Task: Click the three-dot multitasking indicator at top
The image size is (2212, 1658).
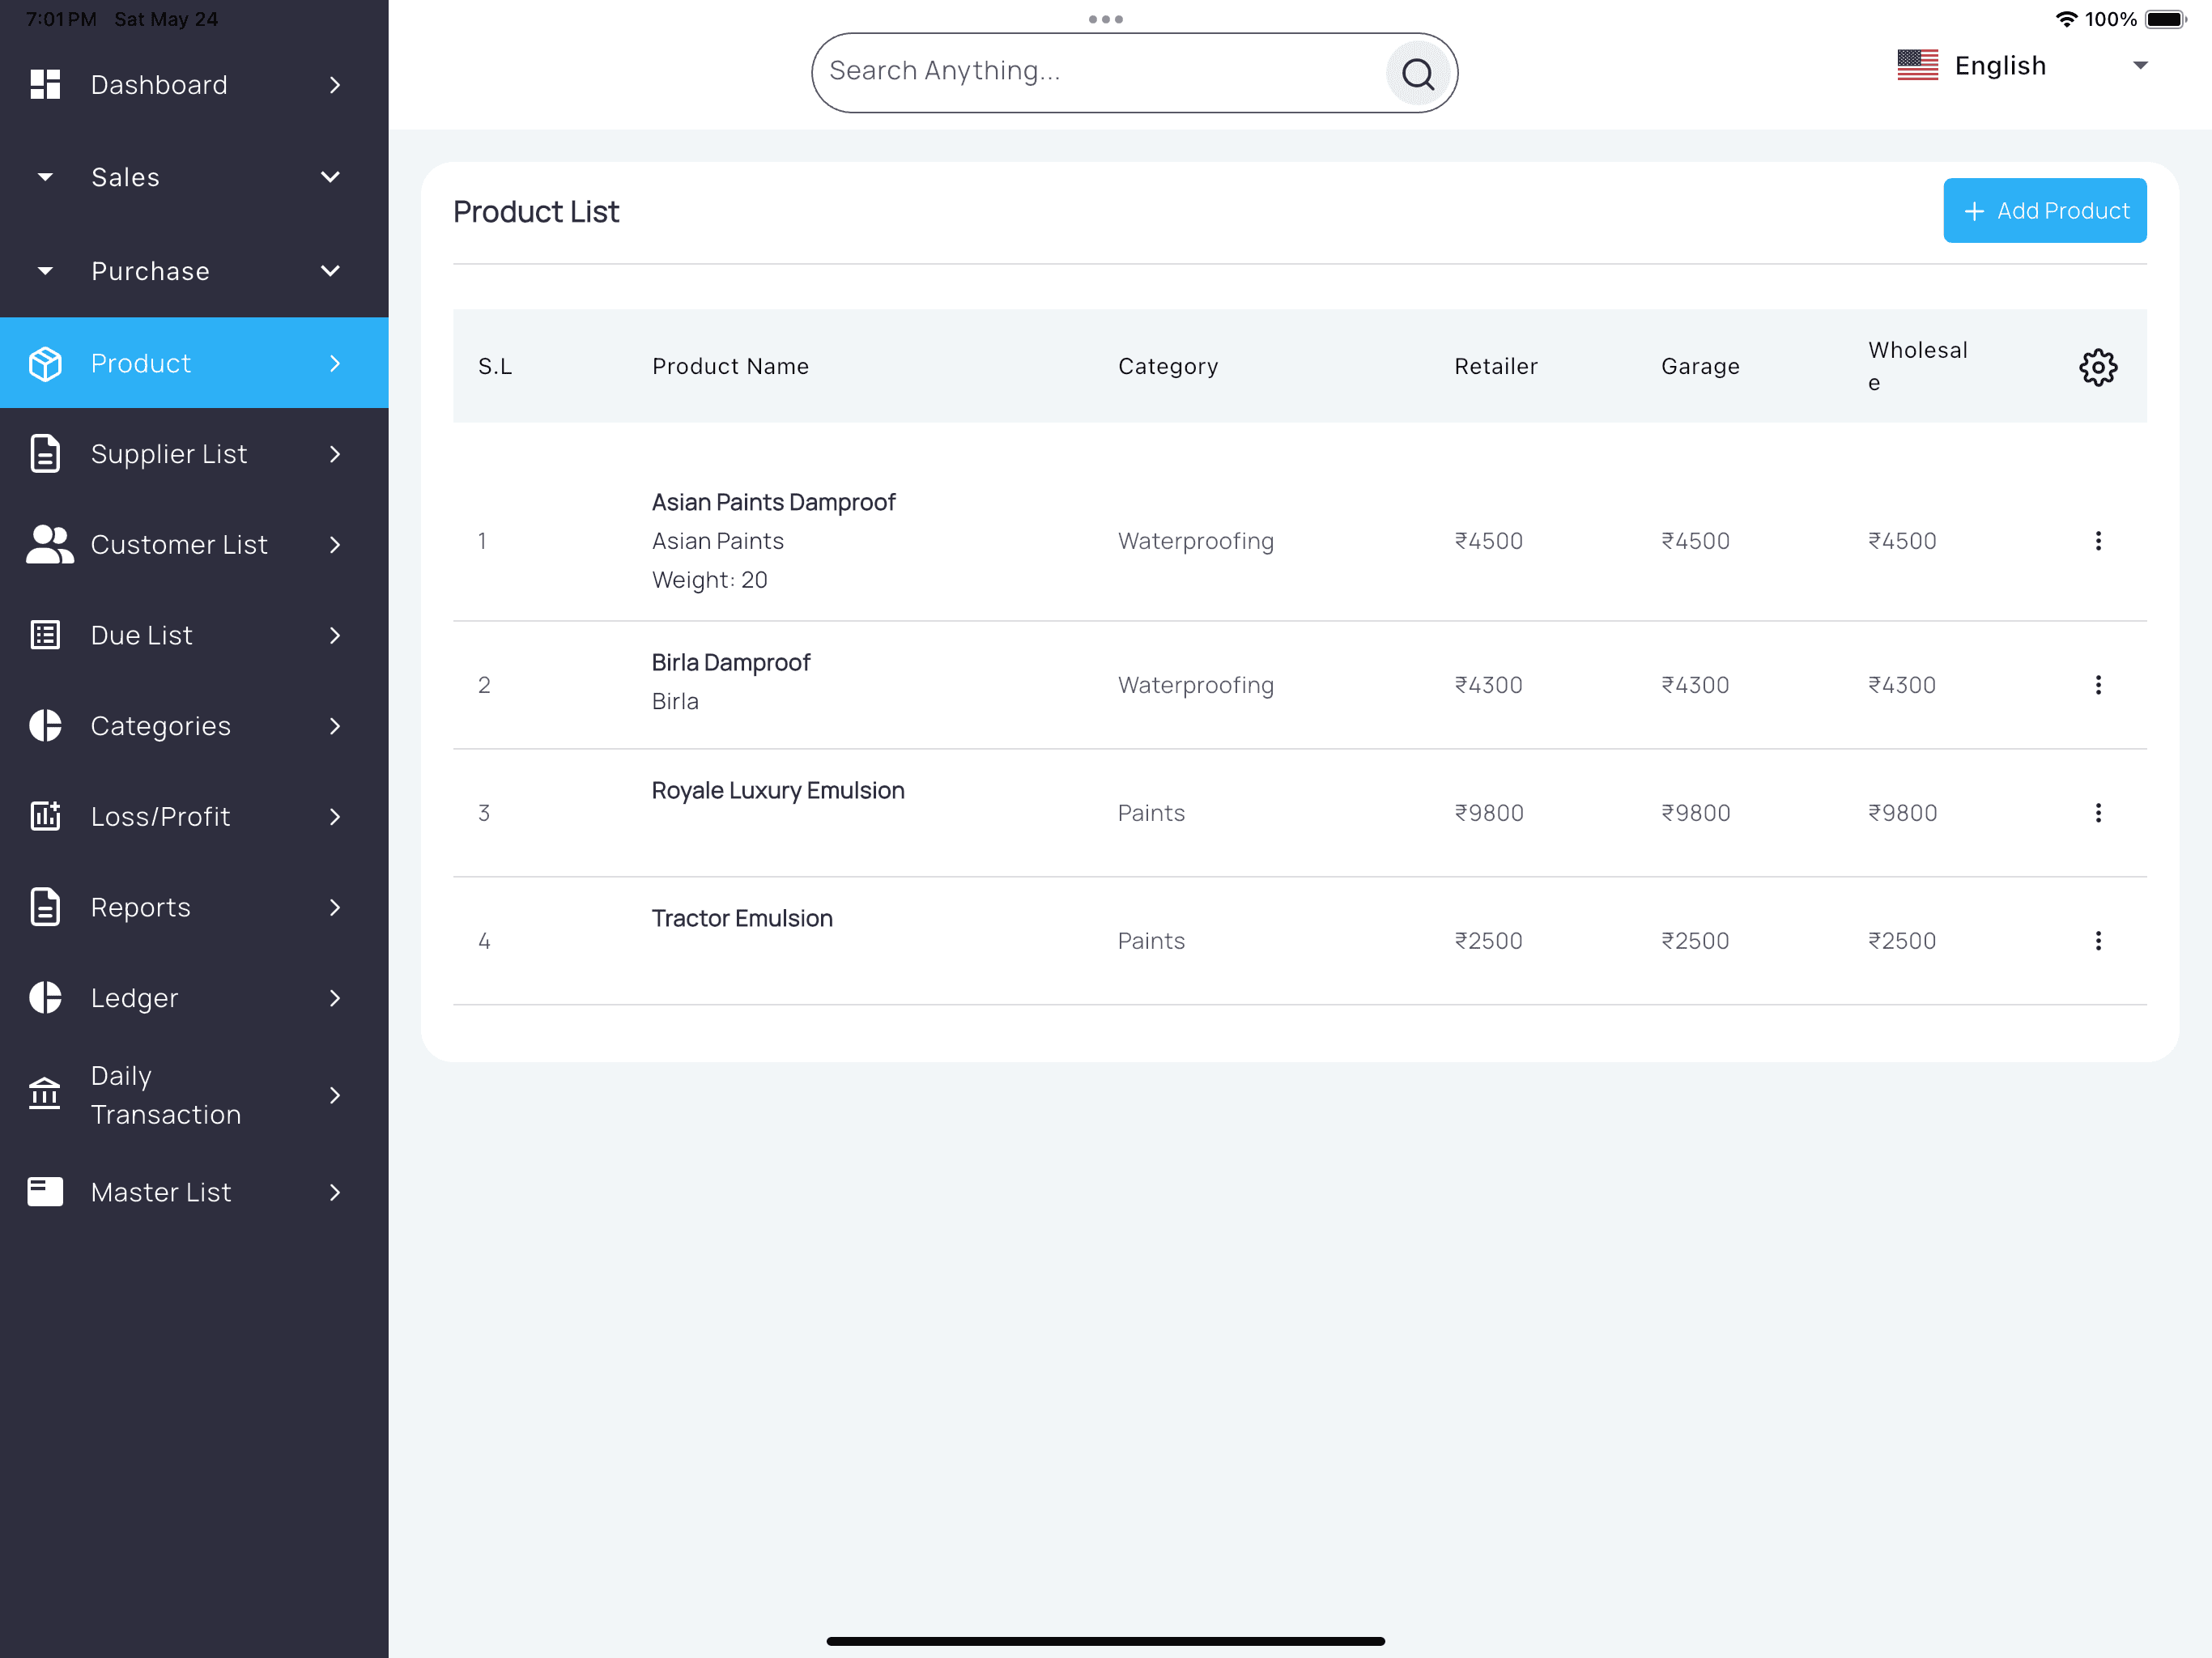Action: click(1105, 19)
